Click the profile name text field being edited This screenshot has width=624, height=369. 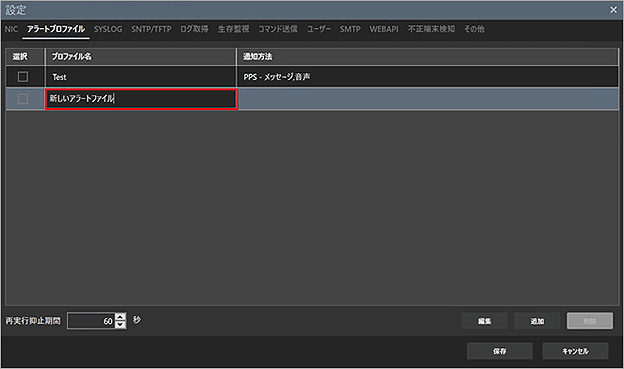[x=142, y=99]
